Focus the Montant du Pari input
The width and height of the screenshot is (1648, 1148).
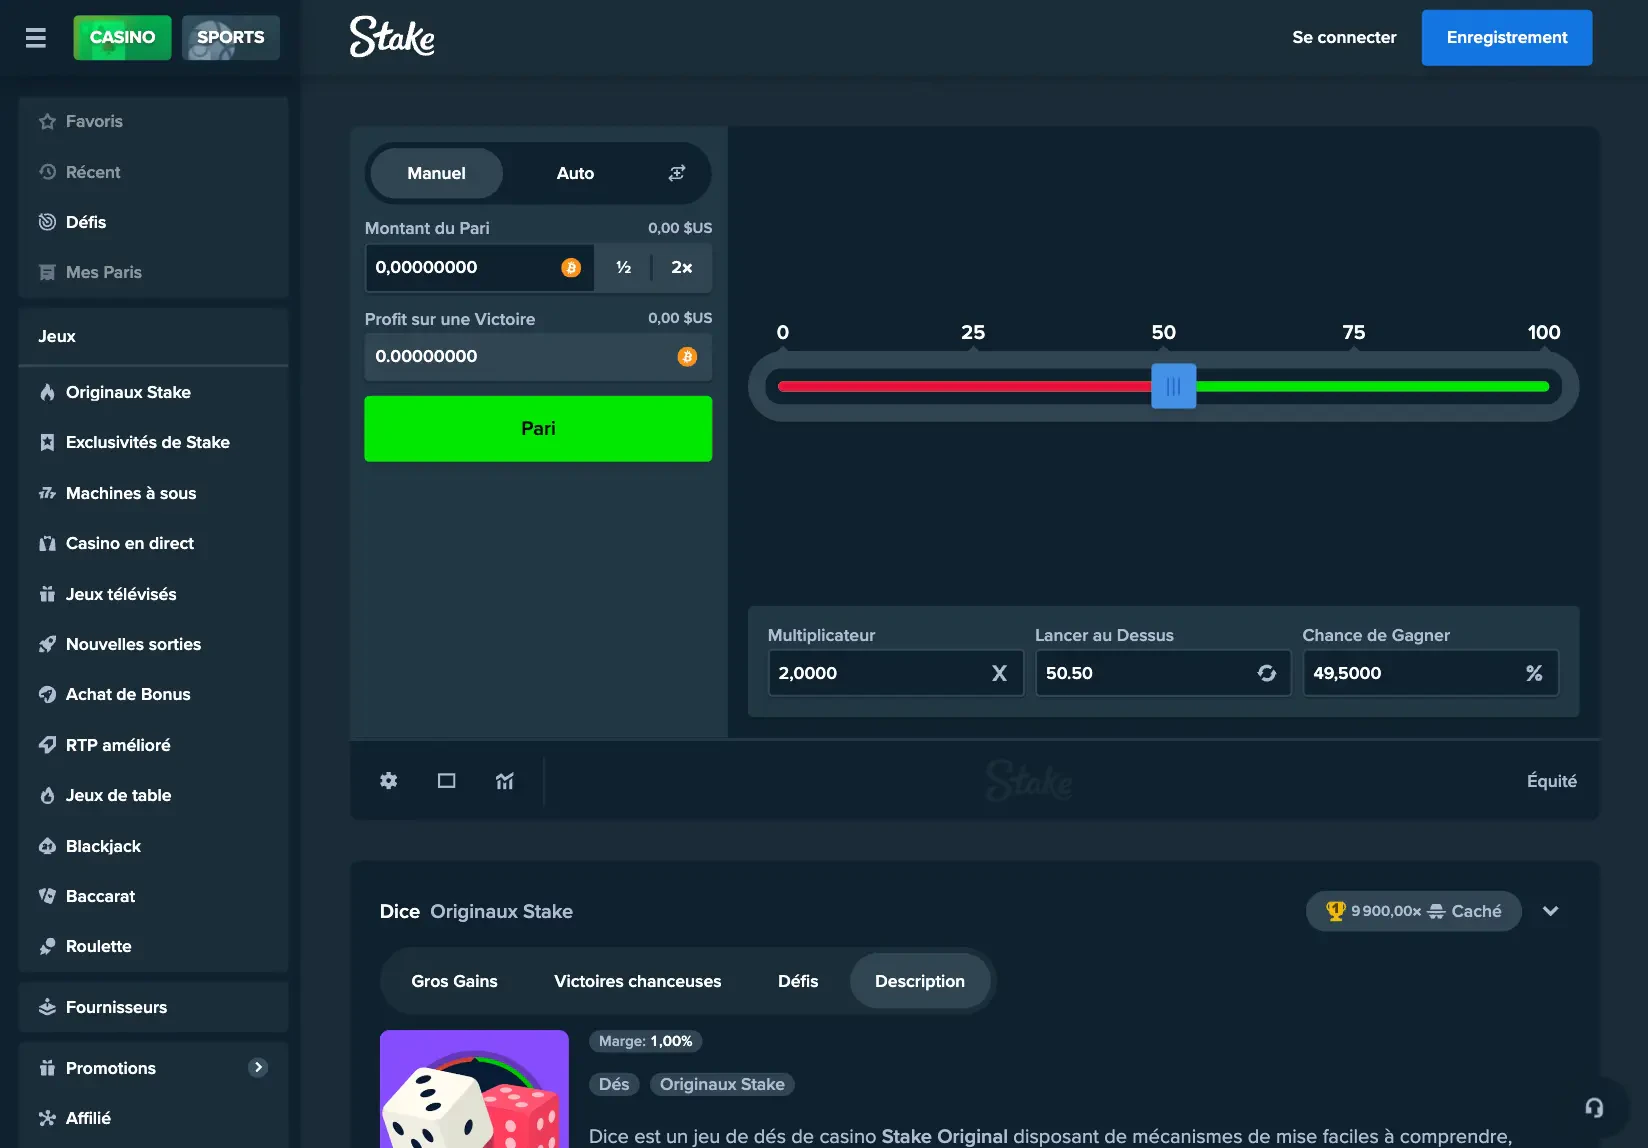(x=480, y=267)
